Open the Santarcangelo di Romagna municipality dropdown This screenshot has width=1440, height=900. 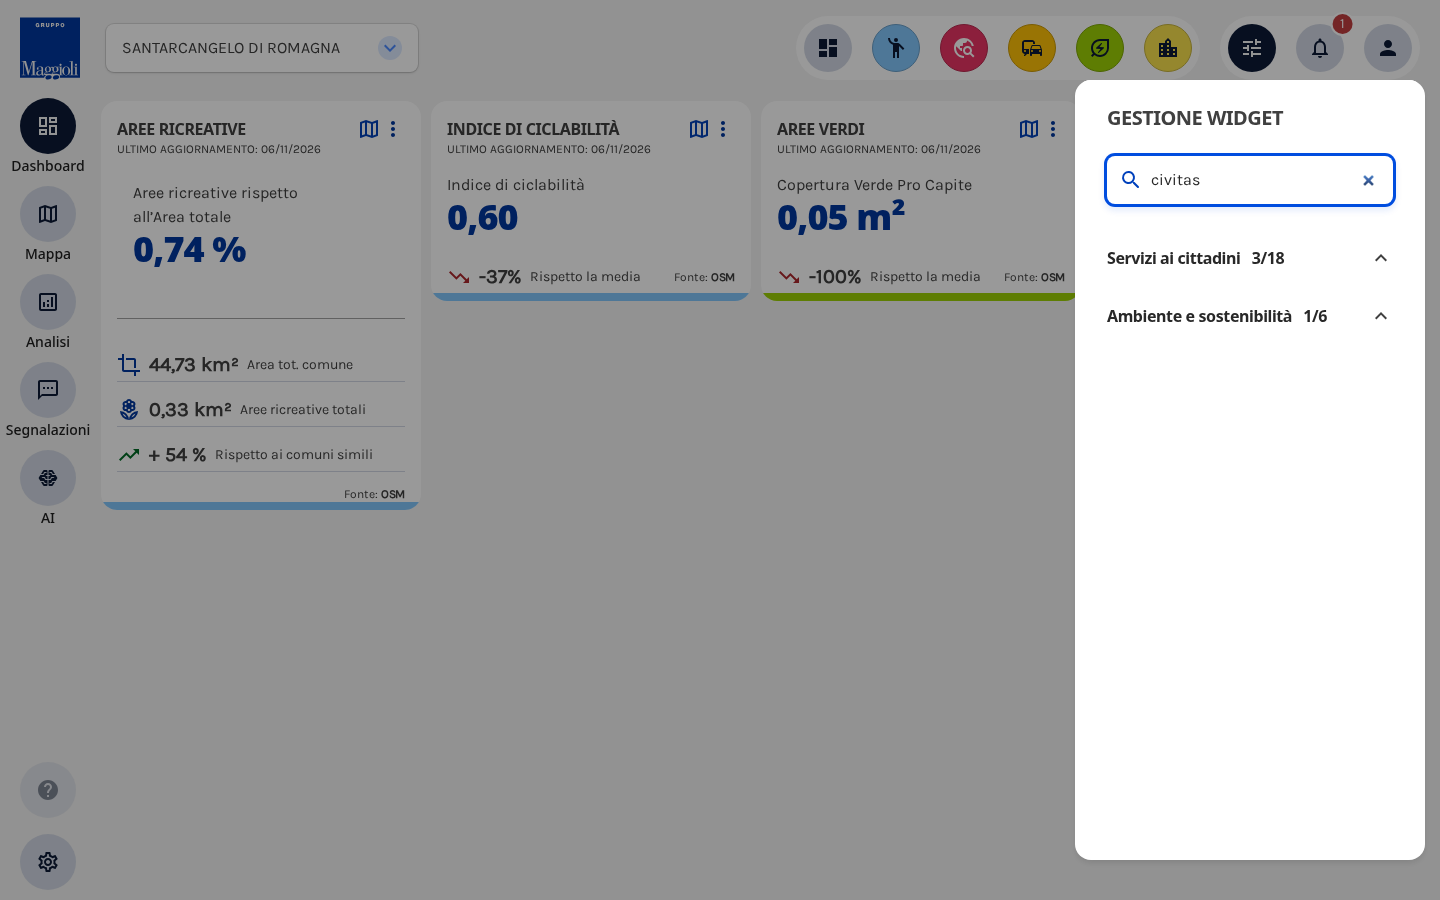point(262,48)
